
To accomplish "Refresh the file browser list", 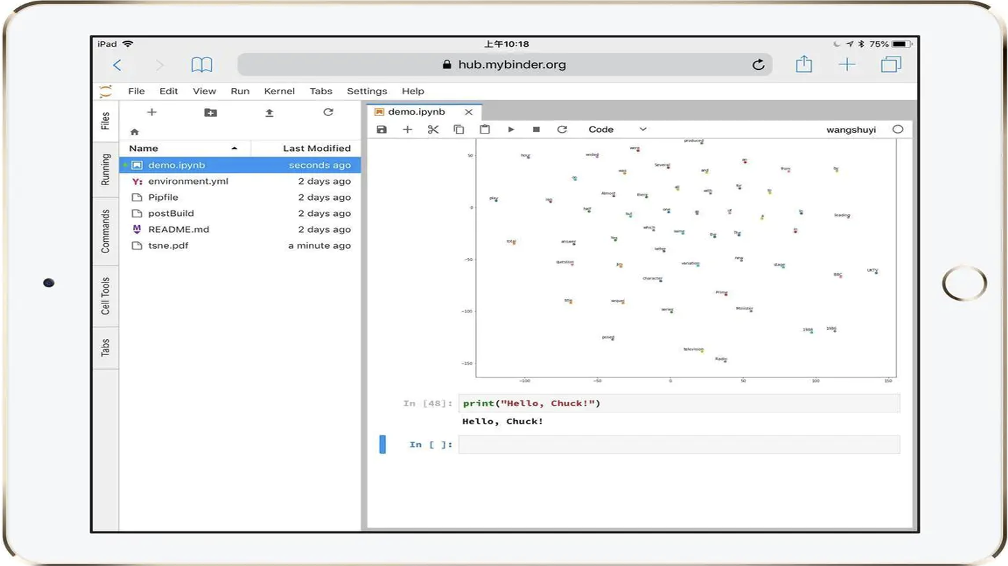I will click(x=328, y=112).
